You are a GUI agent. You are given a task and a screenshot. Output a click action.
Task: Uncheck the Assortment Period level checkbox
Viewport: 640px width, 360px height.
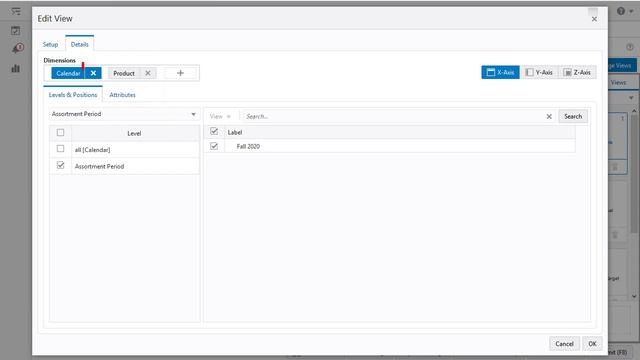pyautogui.click(x=60, y=165)
